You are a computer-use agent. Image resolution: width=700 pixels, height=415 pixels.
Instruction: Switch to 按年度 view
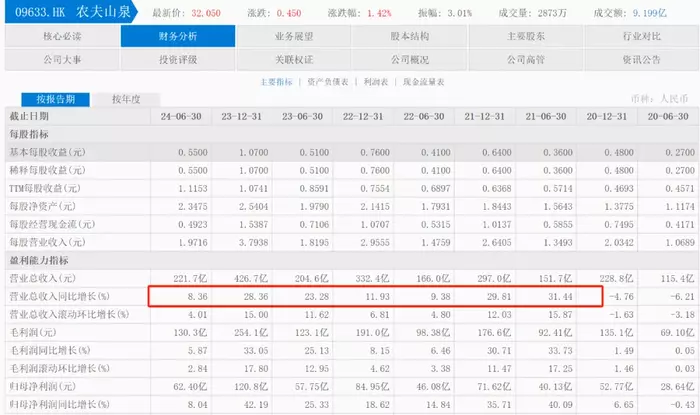tap(126, 99)
